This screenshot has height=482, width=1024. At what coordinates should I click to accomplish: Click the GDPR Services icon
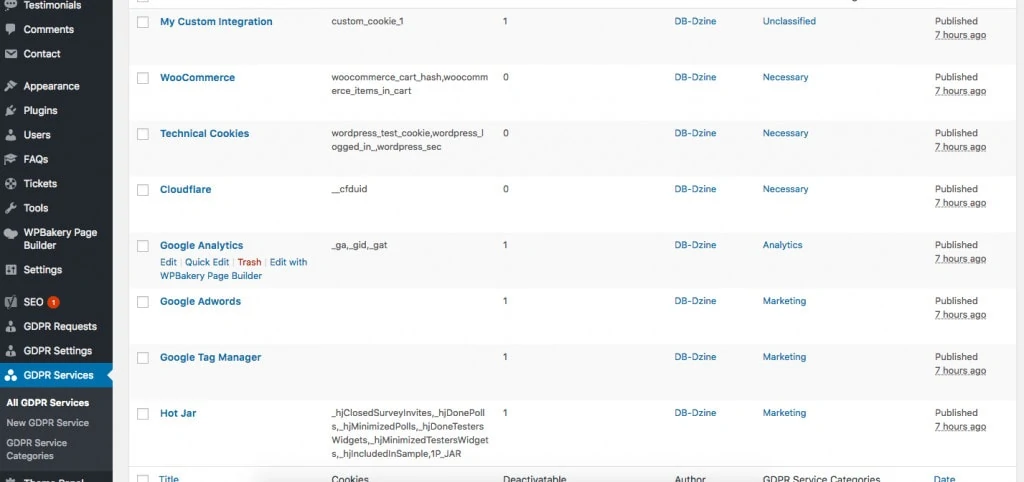click(10, 375)
